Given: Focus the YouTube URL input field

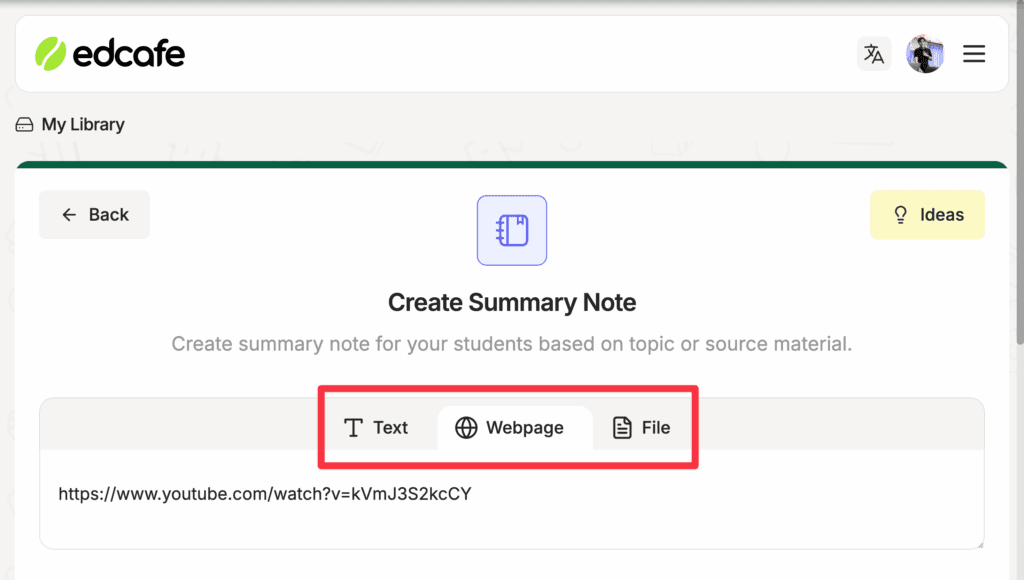Looking at the screenshot, I should [x=512, y=499].
